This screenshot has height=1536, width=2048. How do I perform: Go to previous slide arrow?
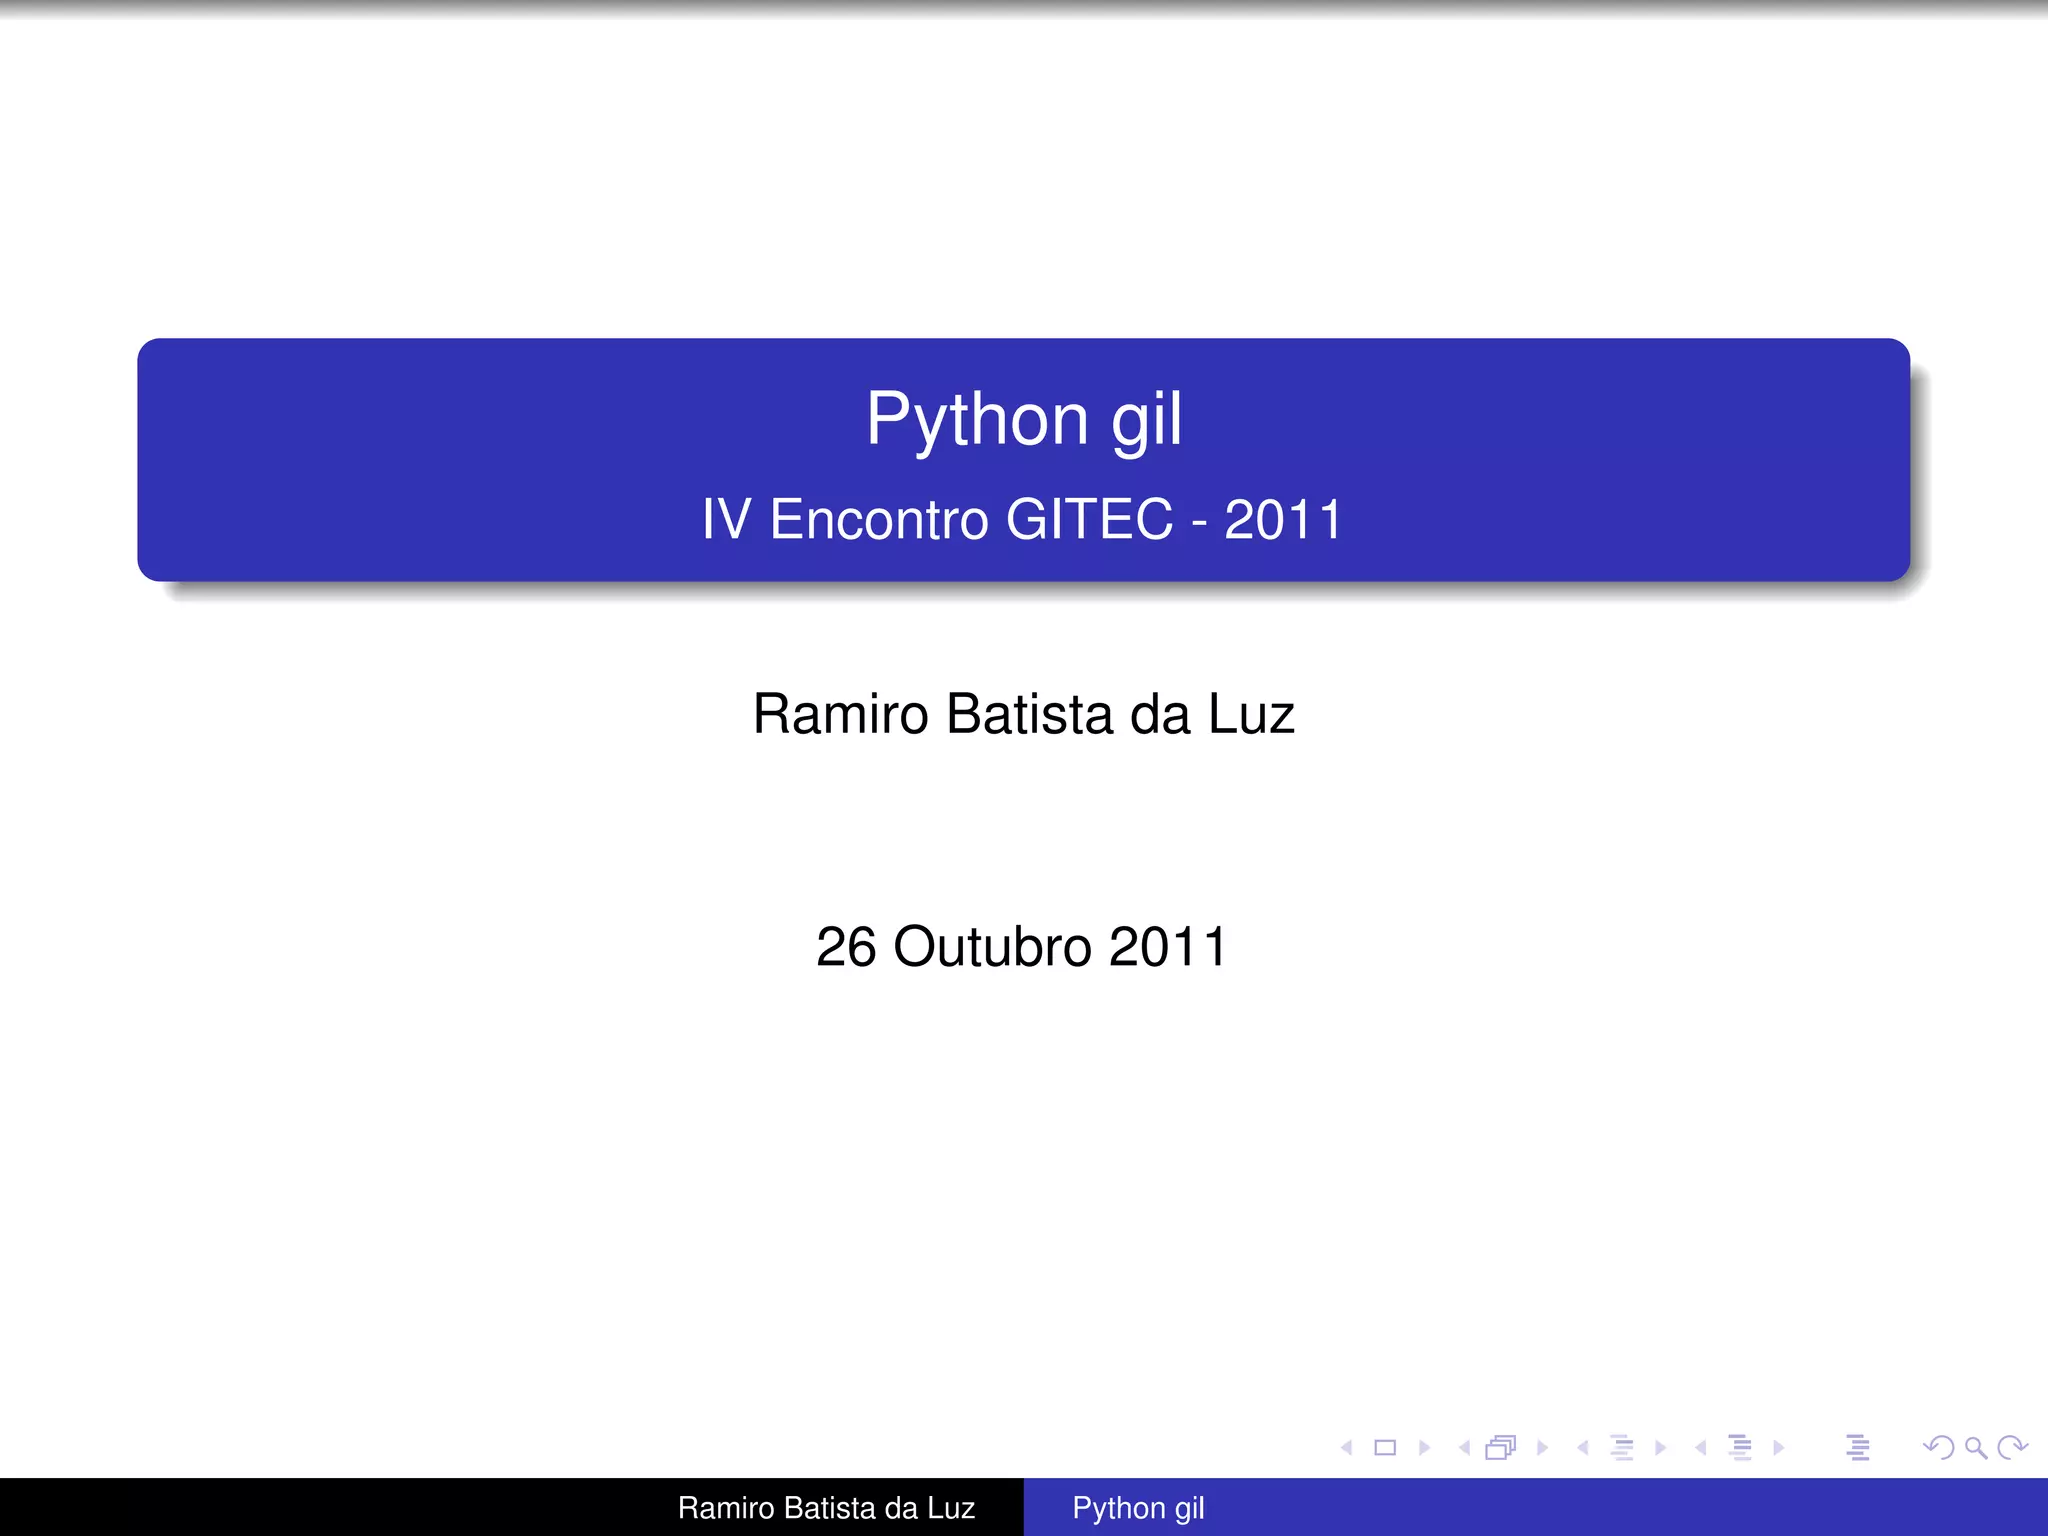tap(1347, 1447)
